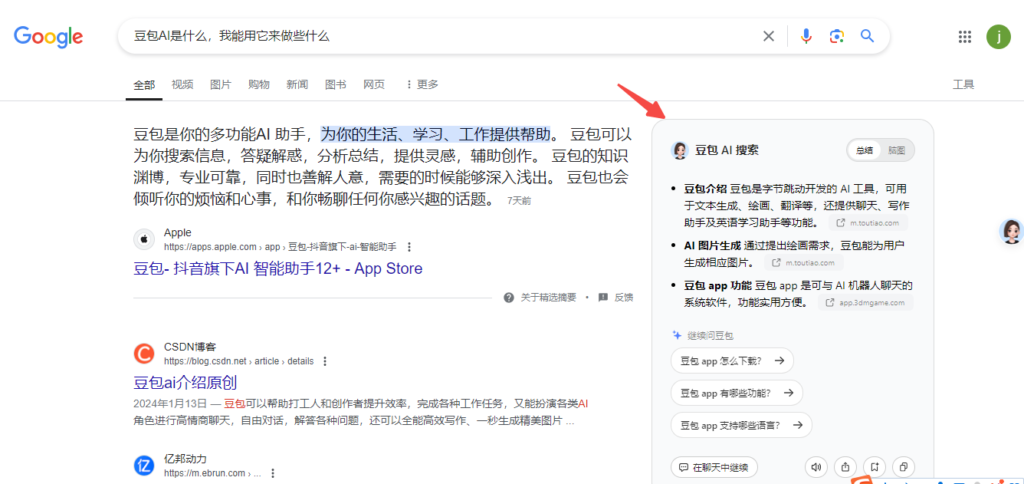Switch to the 购物 tab
The height and width of the screenshot is (484, 1024).
[259, 84]
